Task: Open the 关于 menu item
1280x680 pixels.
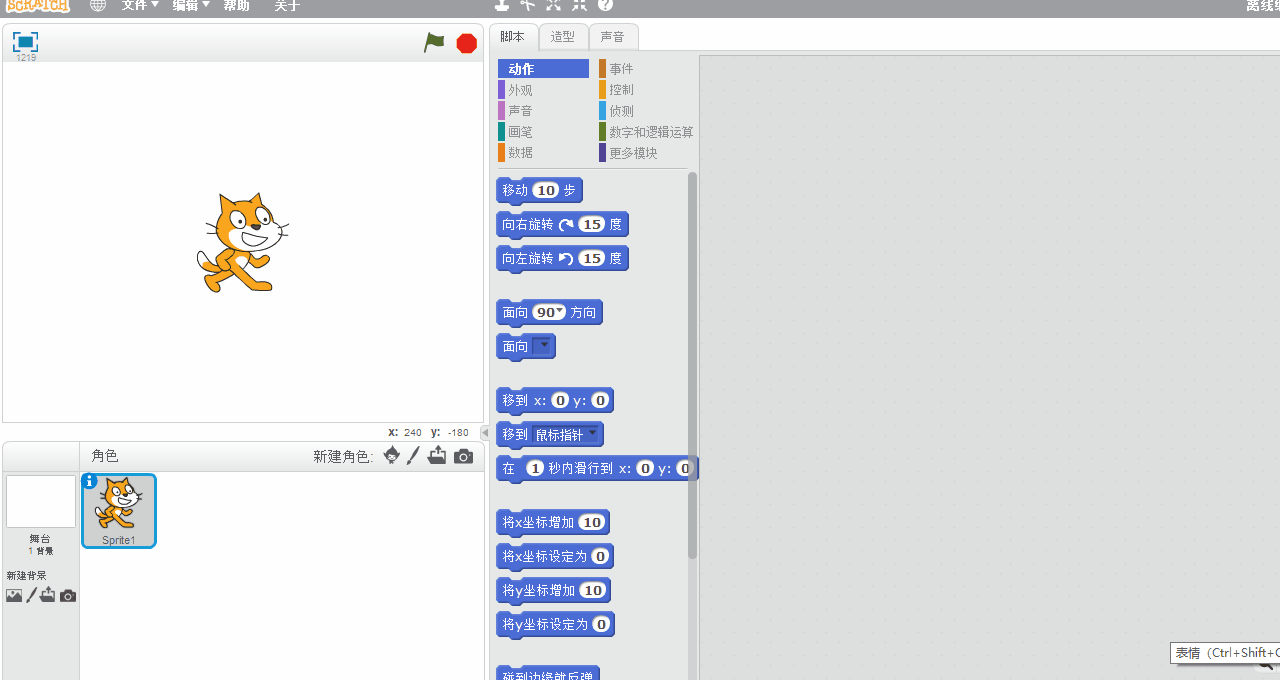Action: coord(287,6)
